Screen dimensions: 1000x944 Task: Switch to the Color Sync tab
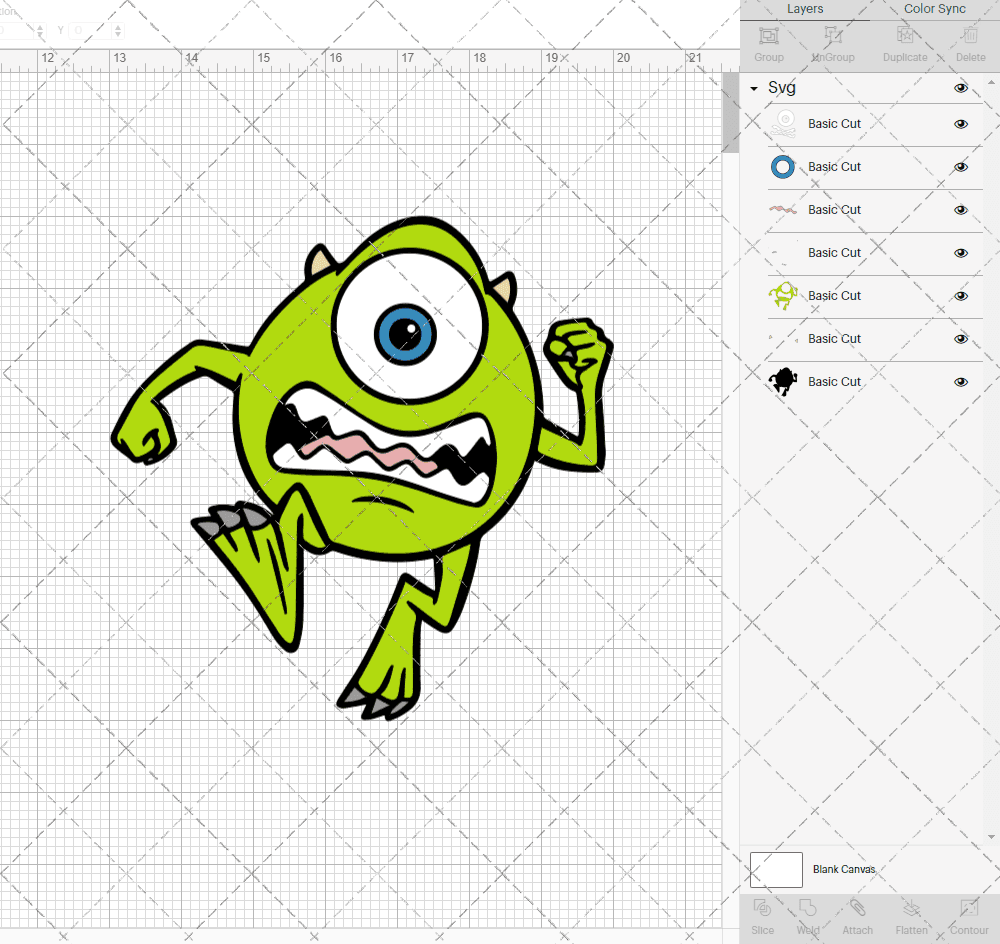tap(934, 9)
